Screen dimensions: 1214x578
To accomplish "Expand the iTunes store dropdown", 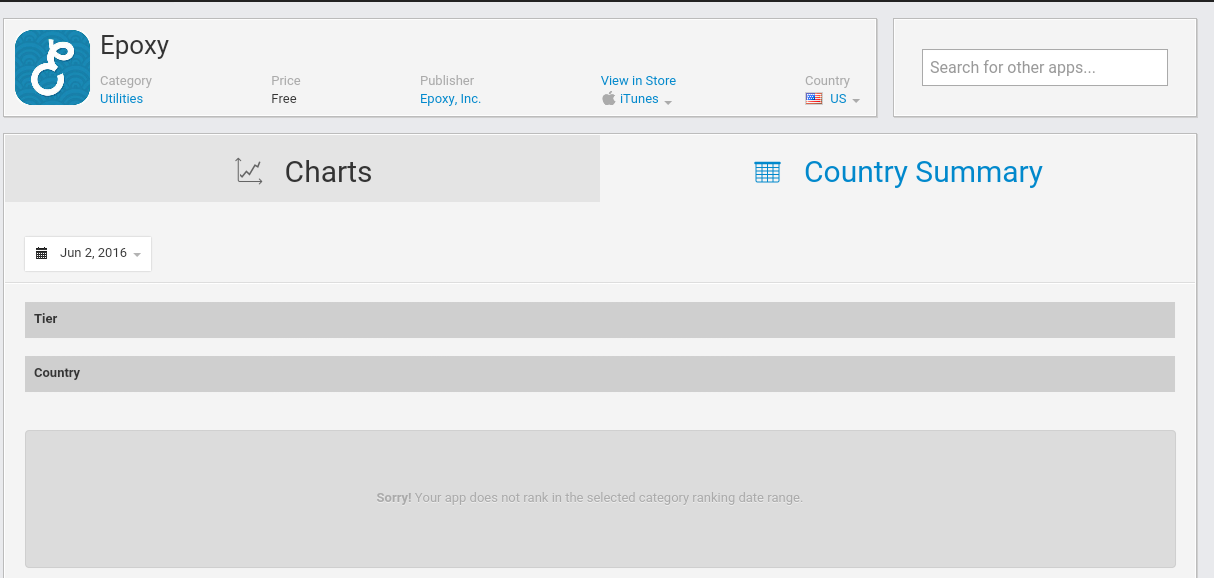I will [668, 101].
